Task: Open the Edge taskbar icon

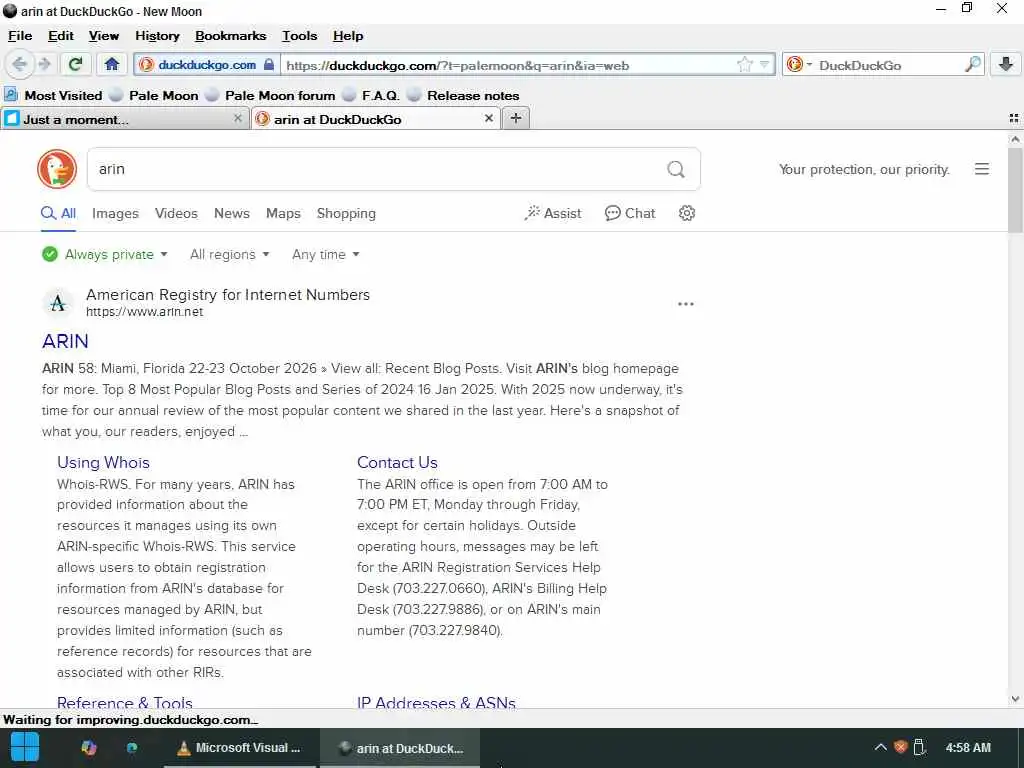Action: click(x=132, y=748)
